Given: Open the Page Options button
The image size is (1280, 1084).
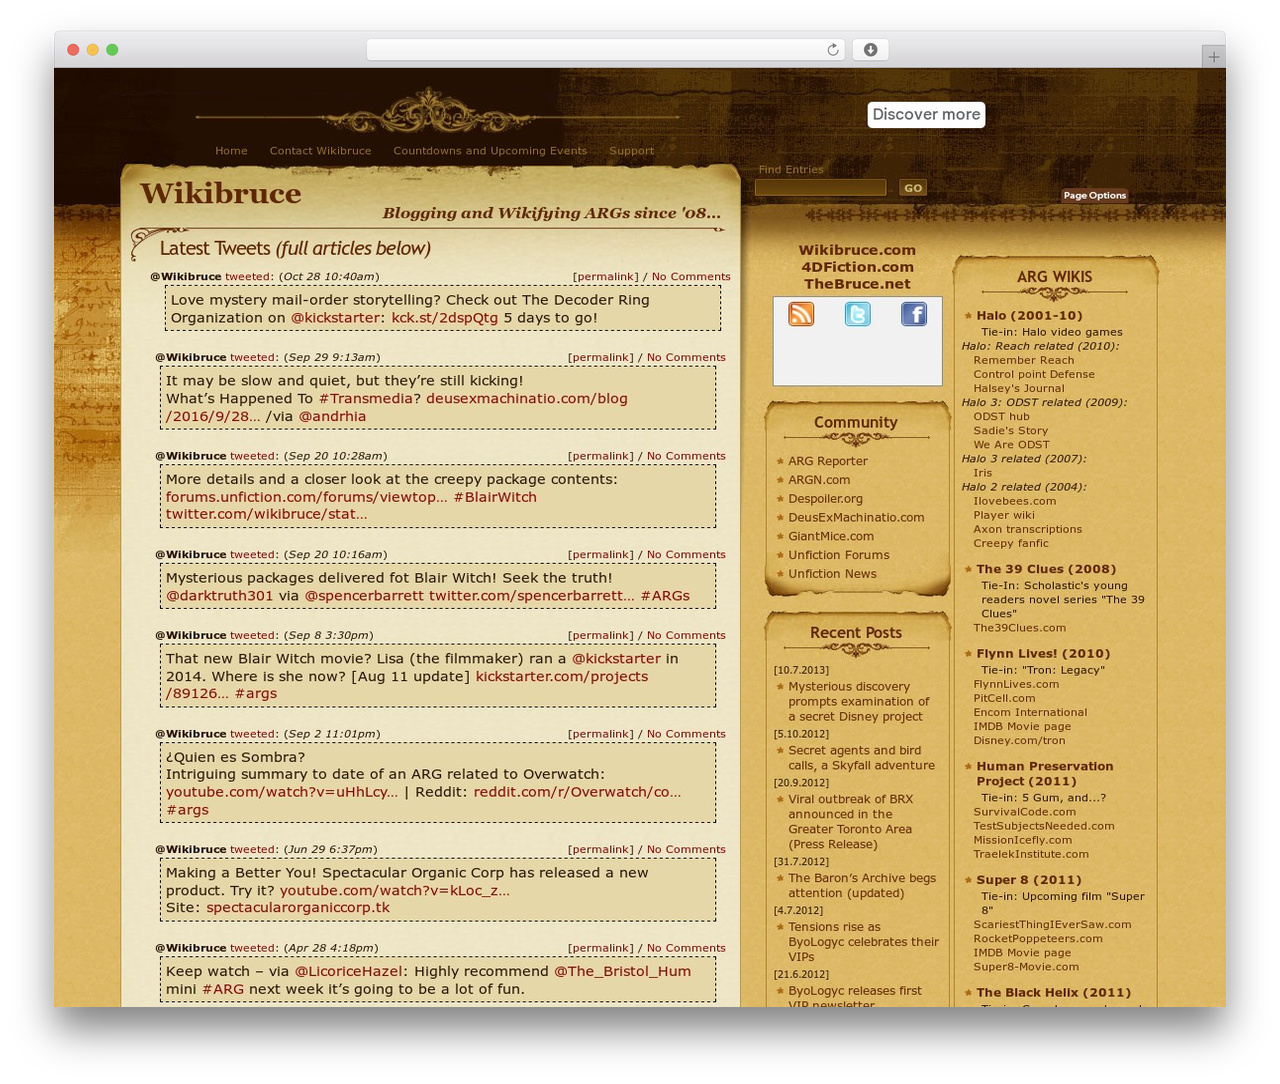Looking at the screenshot, I should [1094, 195].
